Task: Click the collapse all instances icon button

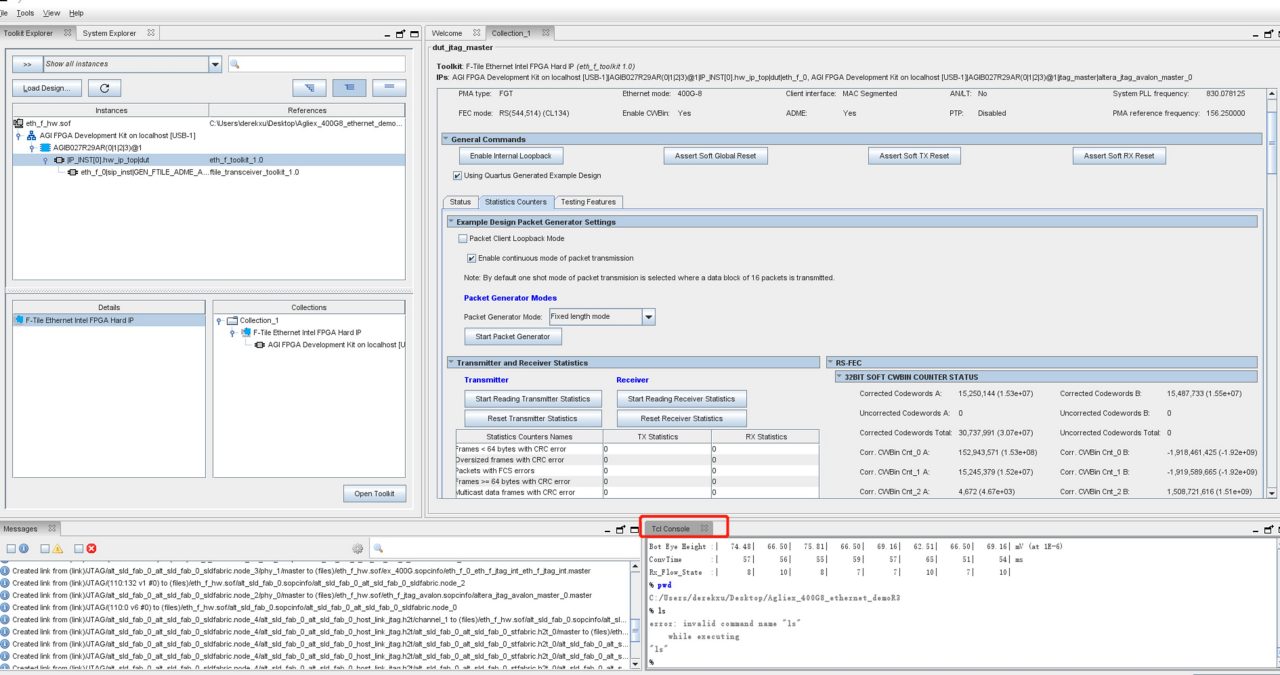Action: pyautogui.click(x=350, y=88)
